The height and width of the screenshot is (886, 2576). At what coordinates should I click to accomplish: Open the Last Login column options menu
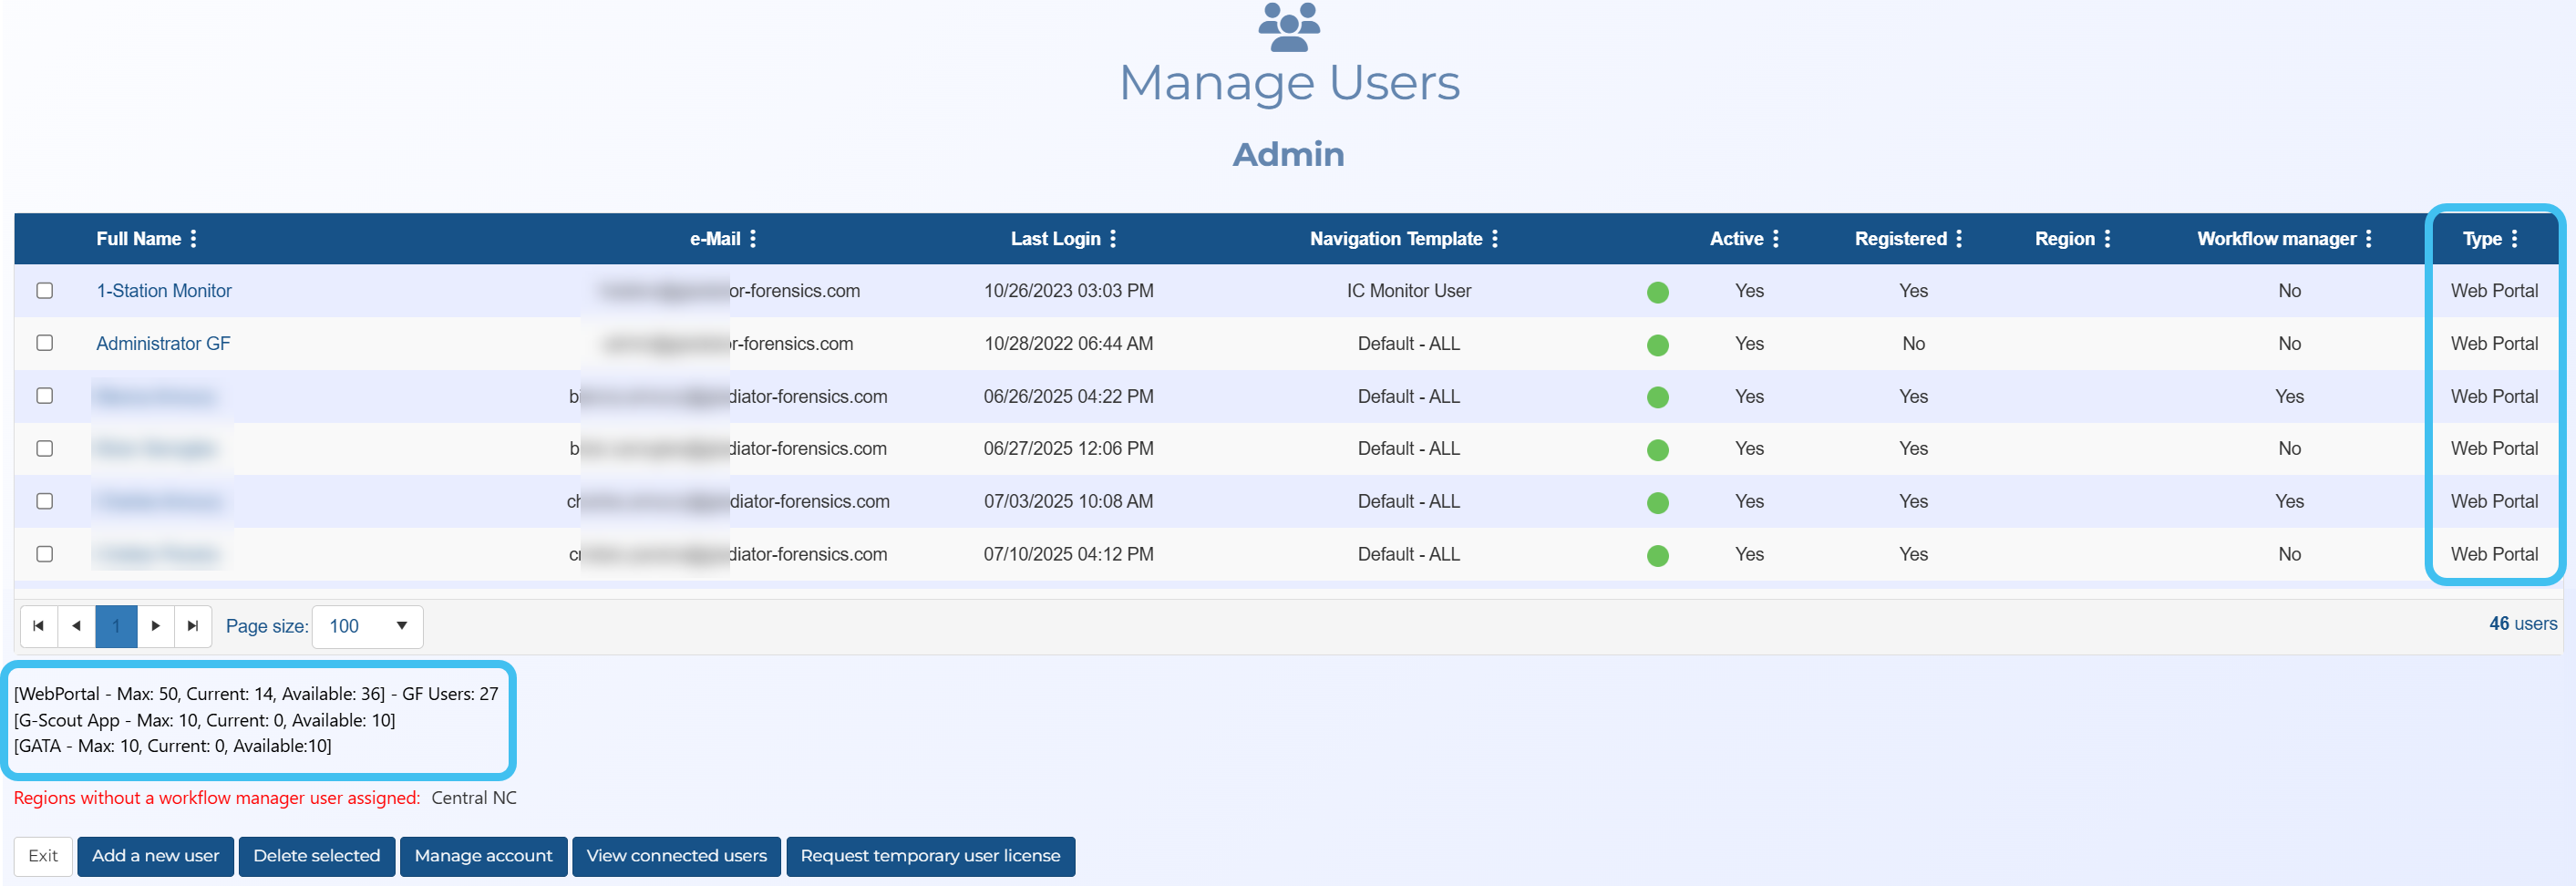point(1113,239)
